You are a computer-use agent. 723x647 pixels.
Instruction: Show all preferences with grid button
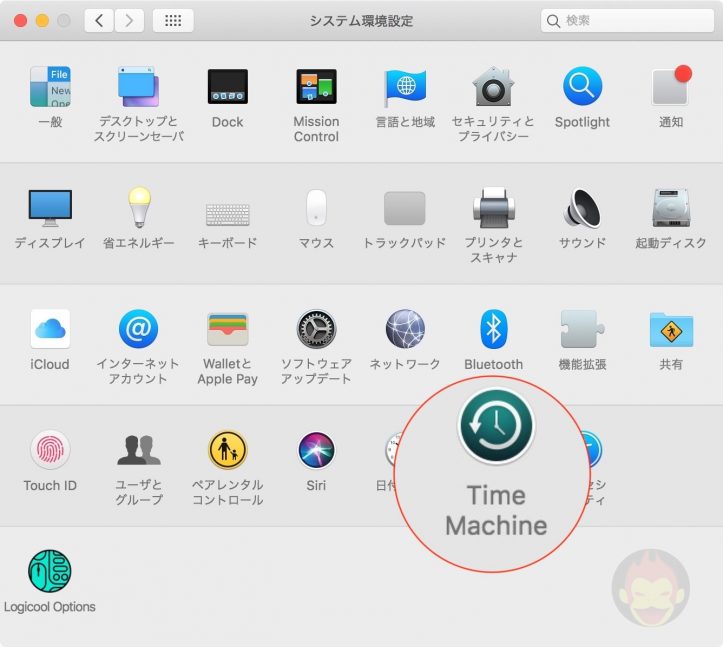pos(173,20)
